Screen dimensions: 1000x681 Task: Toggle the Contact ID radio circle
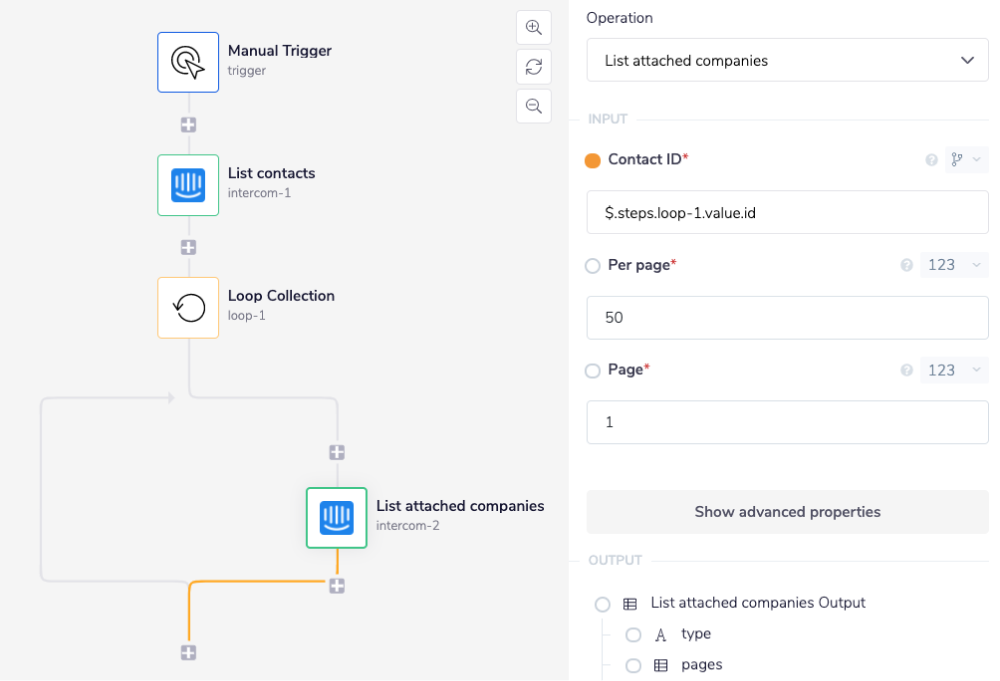point(593,160)
